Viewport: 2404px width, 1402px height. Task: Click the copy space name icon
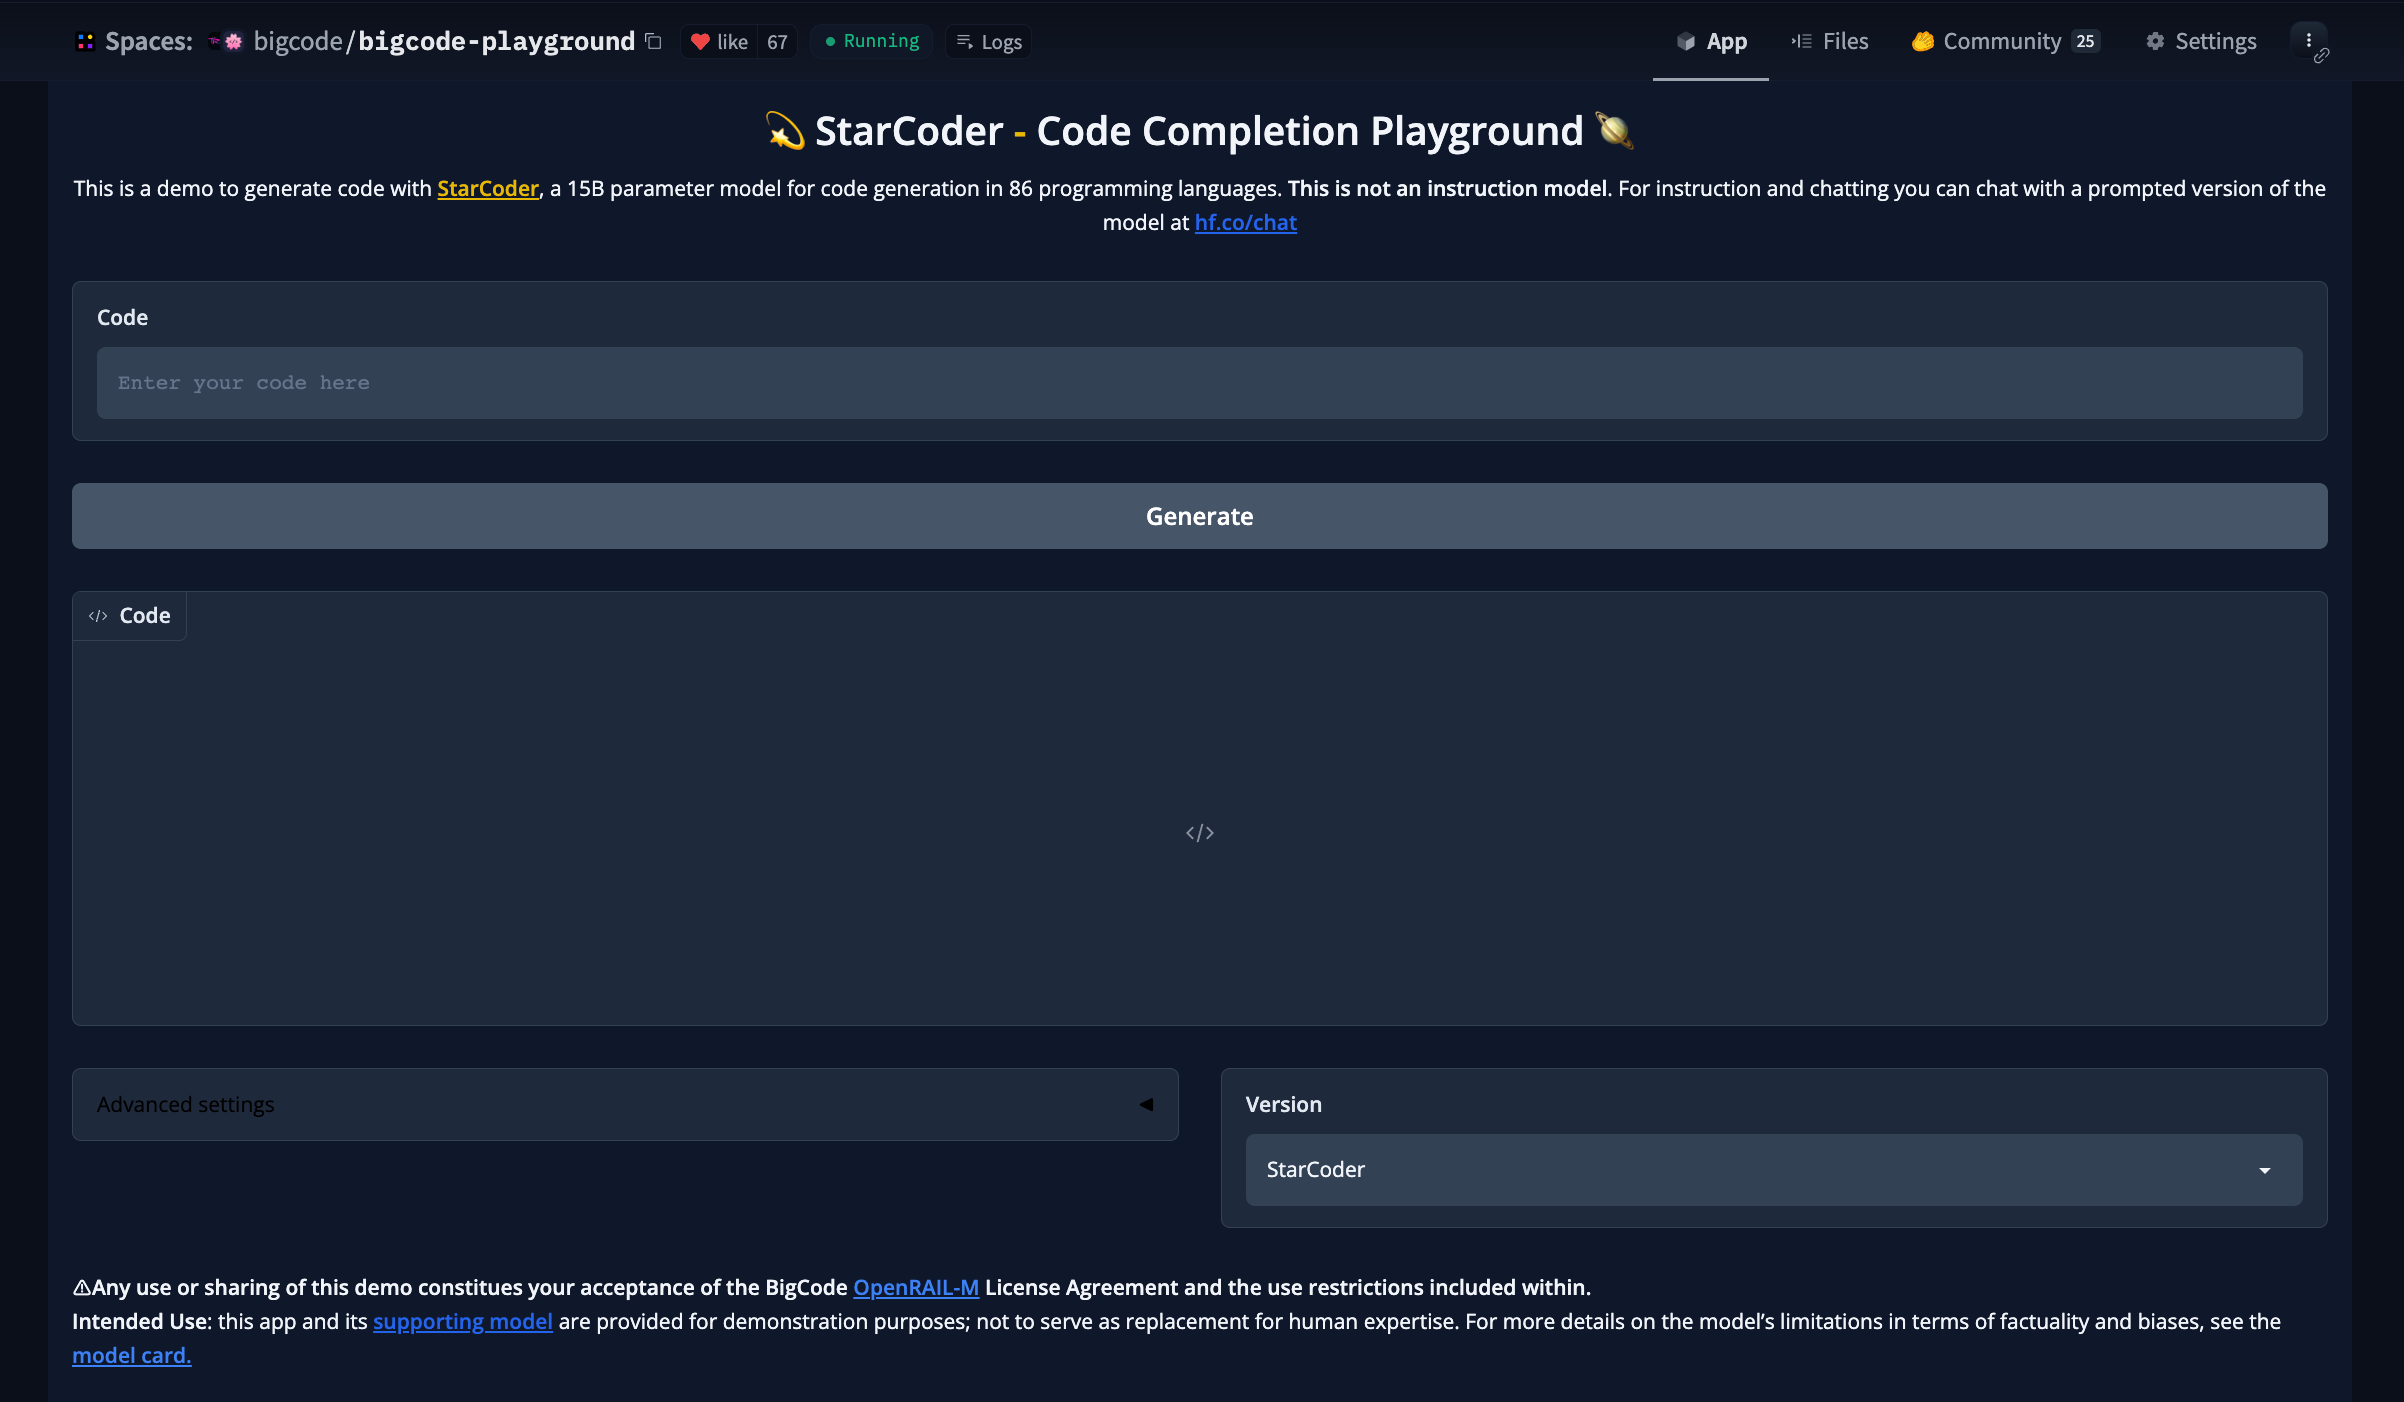[x=653, y=41]
